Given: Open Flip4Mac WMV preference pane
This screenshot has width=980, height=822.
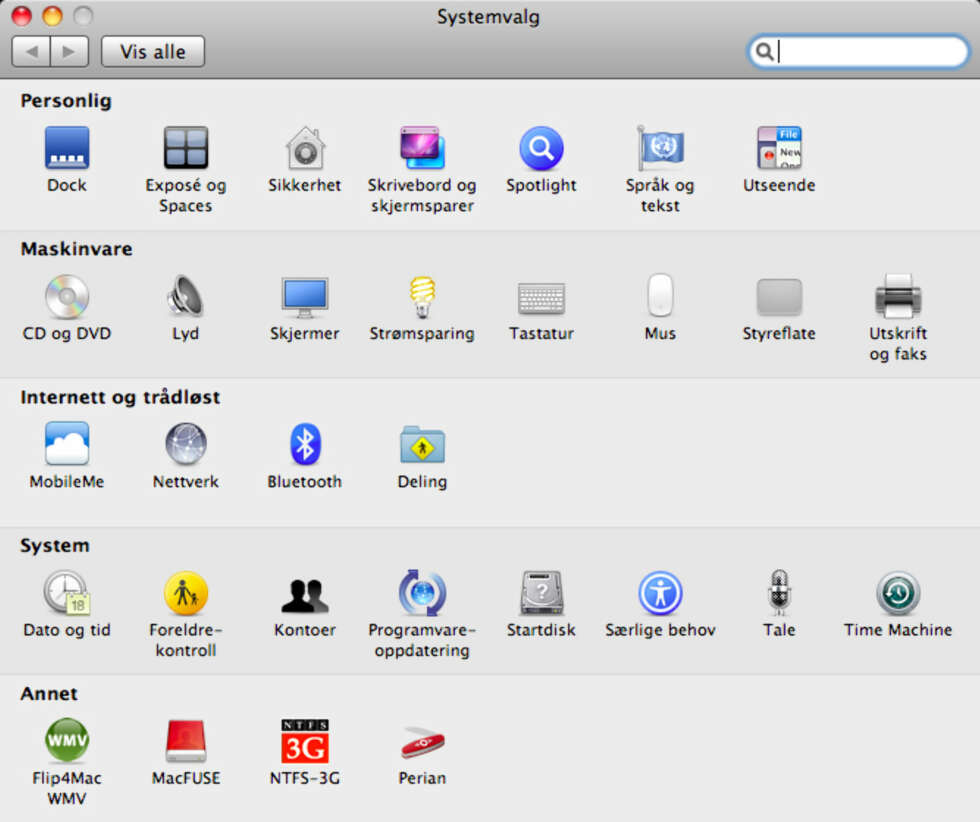Looking at the screenshot, I should (x=67, y=740).
